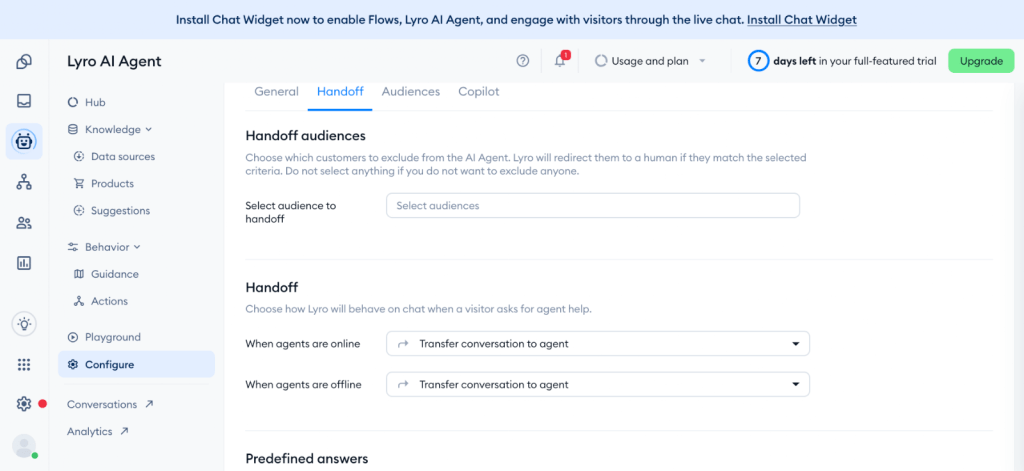Open the apps grid icon
Screen dimensions: 1024x471
24,365
